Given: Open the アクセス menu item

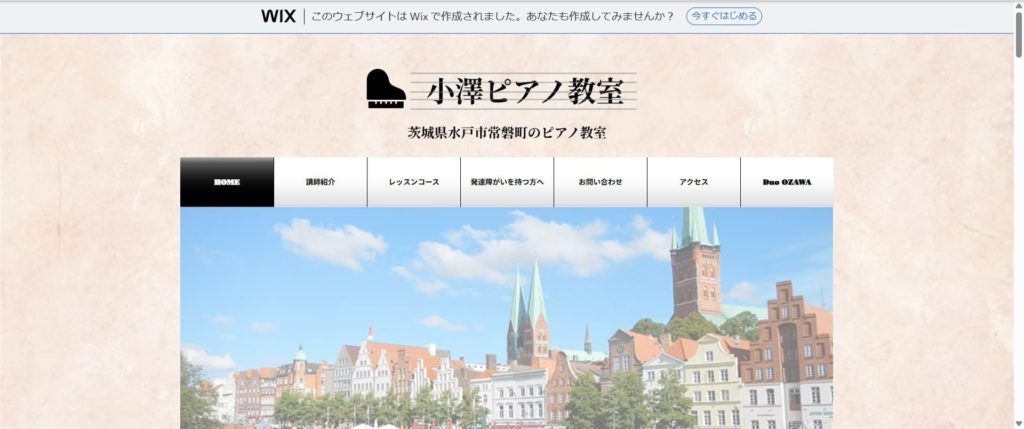Looking at the screenshot, I should [x=693, y=182].
